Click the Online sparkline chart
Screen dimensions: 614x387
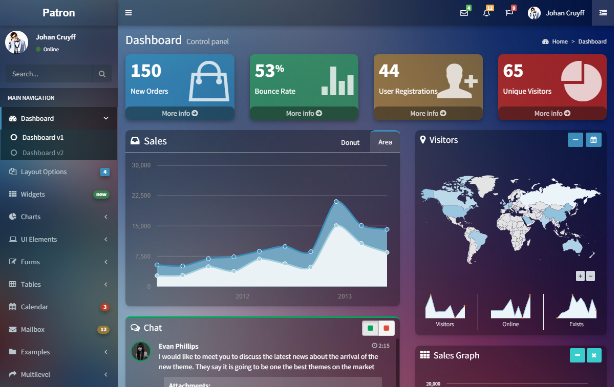click(x=511, y=306)
